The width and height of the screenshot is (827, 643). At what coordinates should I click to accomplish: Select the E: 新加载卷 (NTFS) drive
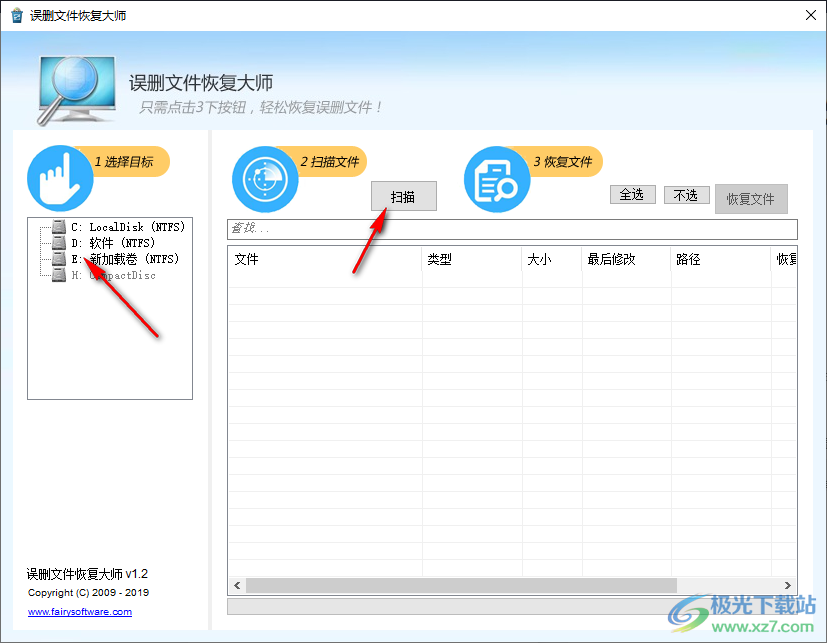(126, 259)
